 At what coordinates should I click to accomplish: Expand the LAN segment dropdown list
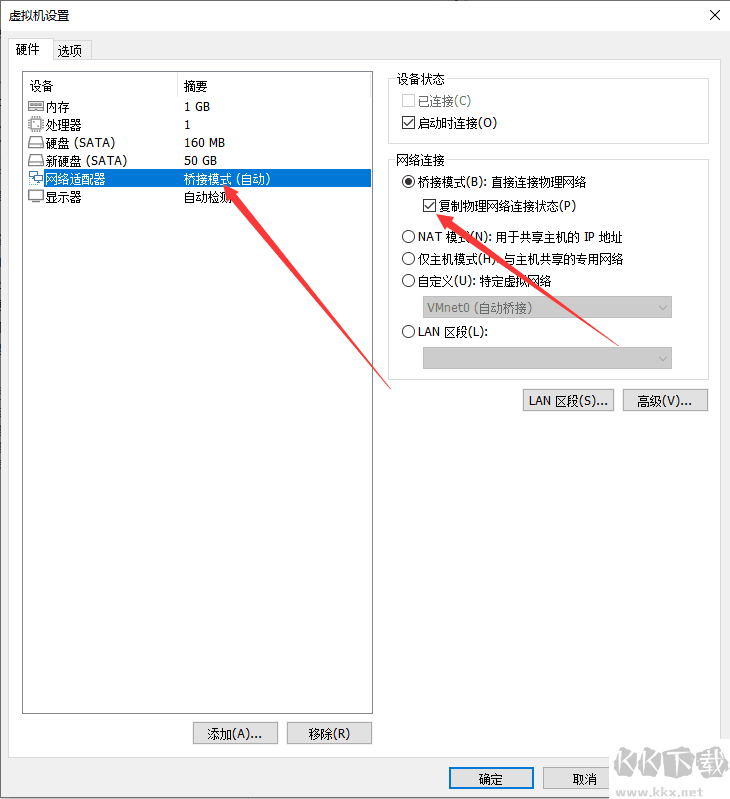tap(547, 358)
